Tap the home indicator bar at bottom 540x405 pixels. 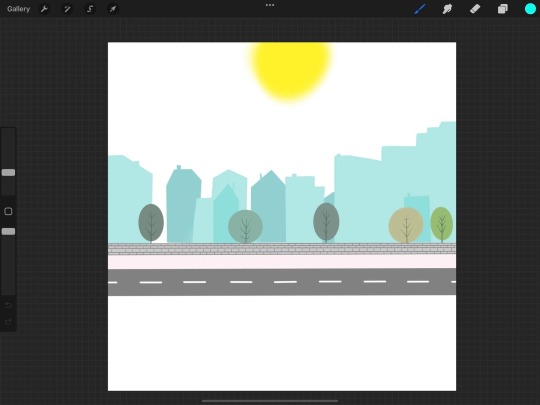(x=270, y=401)
